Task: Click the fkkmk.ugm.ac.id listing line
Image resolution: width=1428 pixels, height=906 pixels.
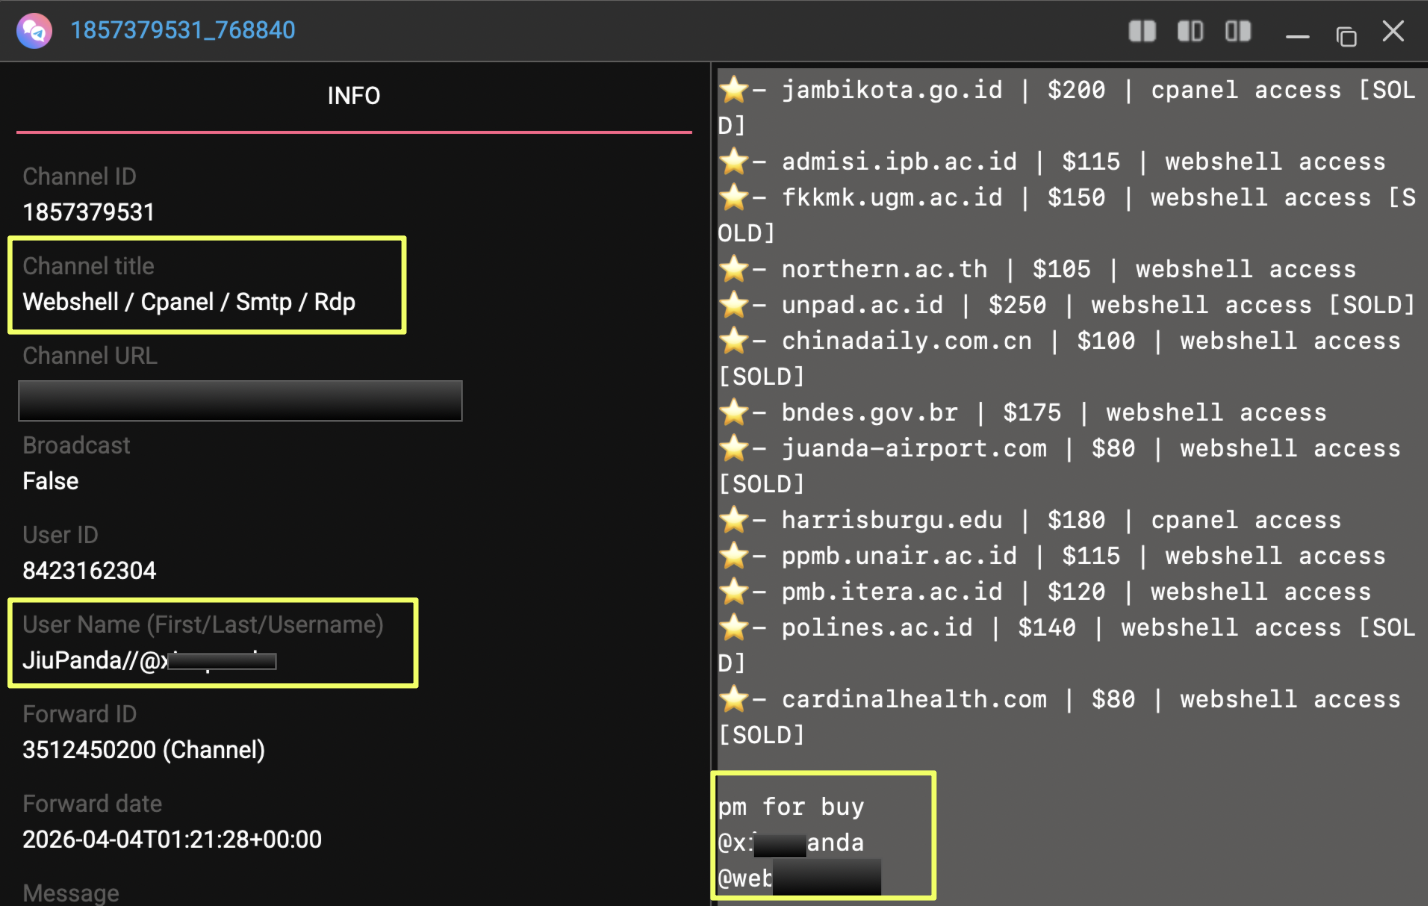Action: tap(1067, 215)
